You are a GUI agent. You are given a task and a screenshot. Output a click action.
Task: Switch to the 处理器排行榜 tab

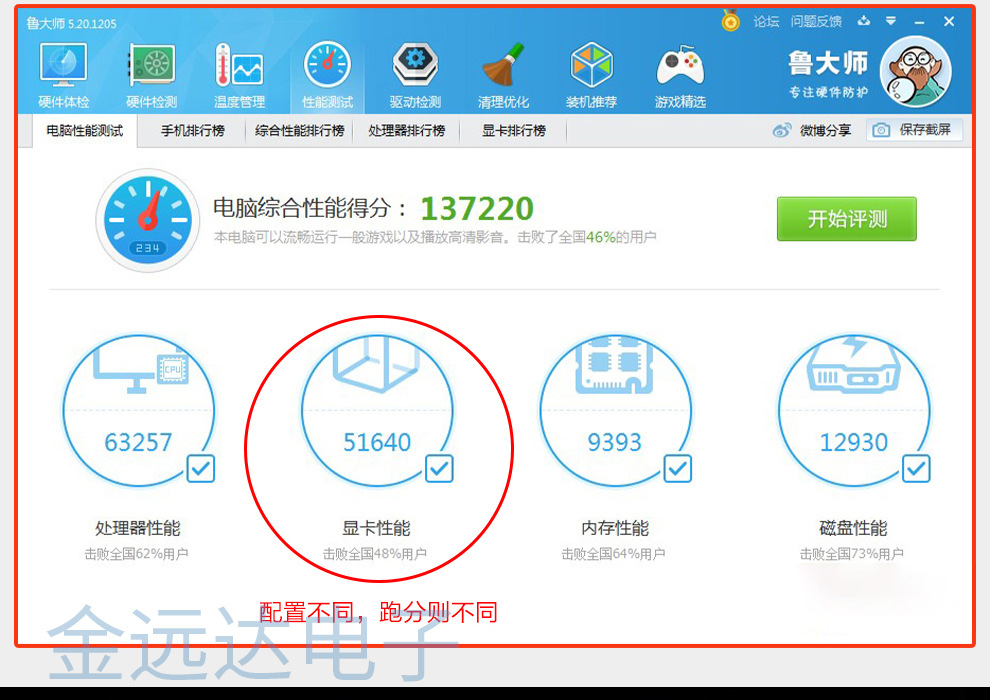(x=407, y=131)
